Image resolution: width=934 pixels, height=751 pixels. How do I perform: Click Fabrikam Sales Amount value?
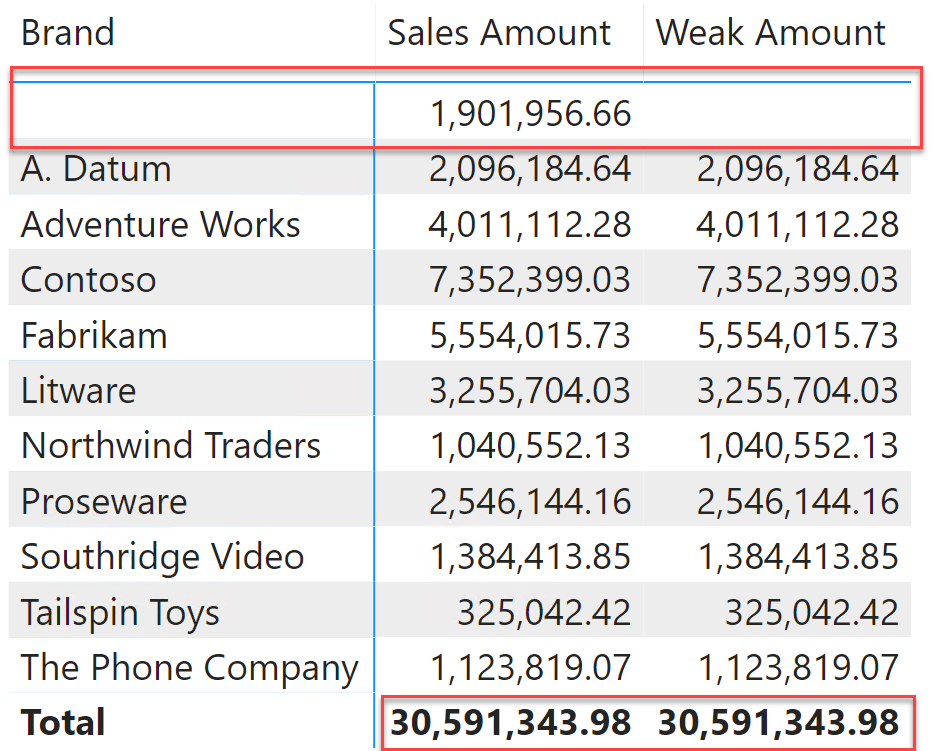(530, 335)
